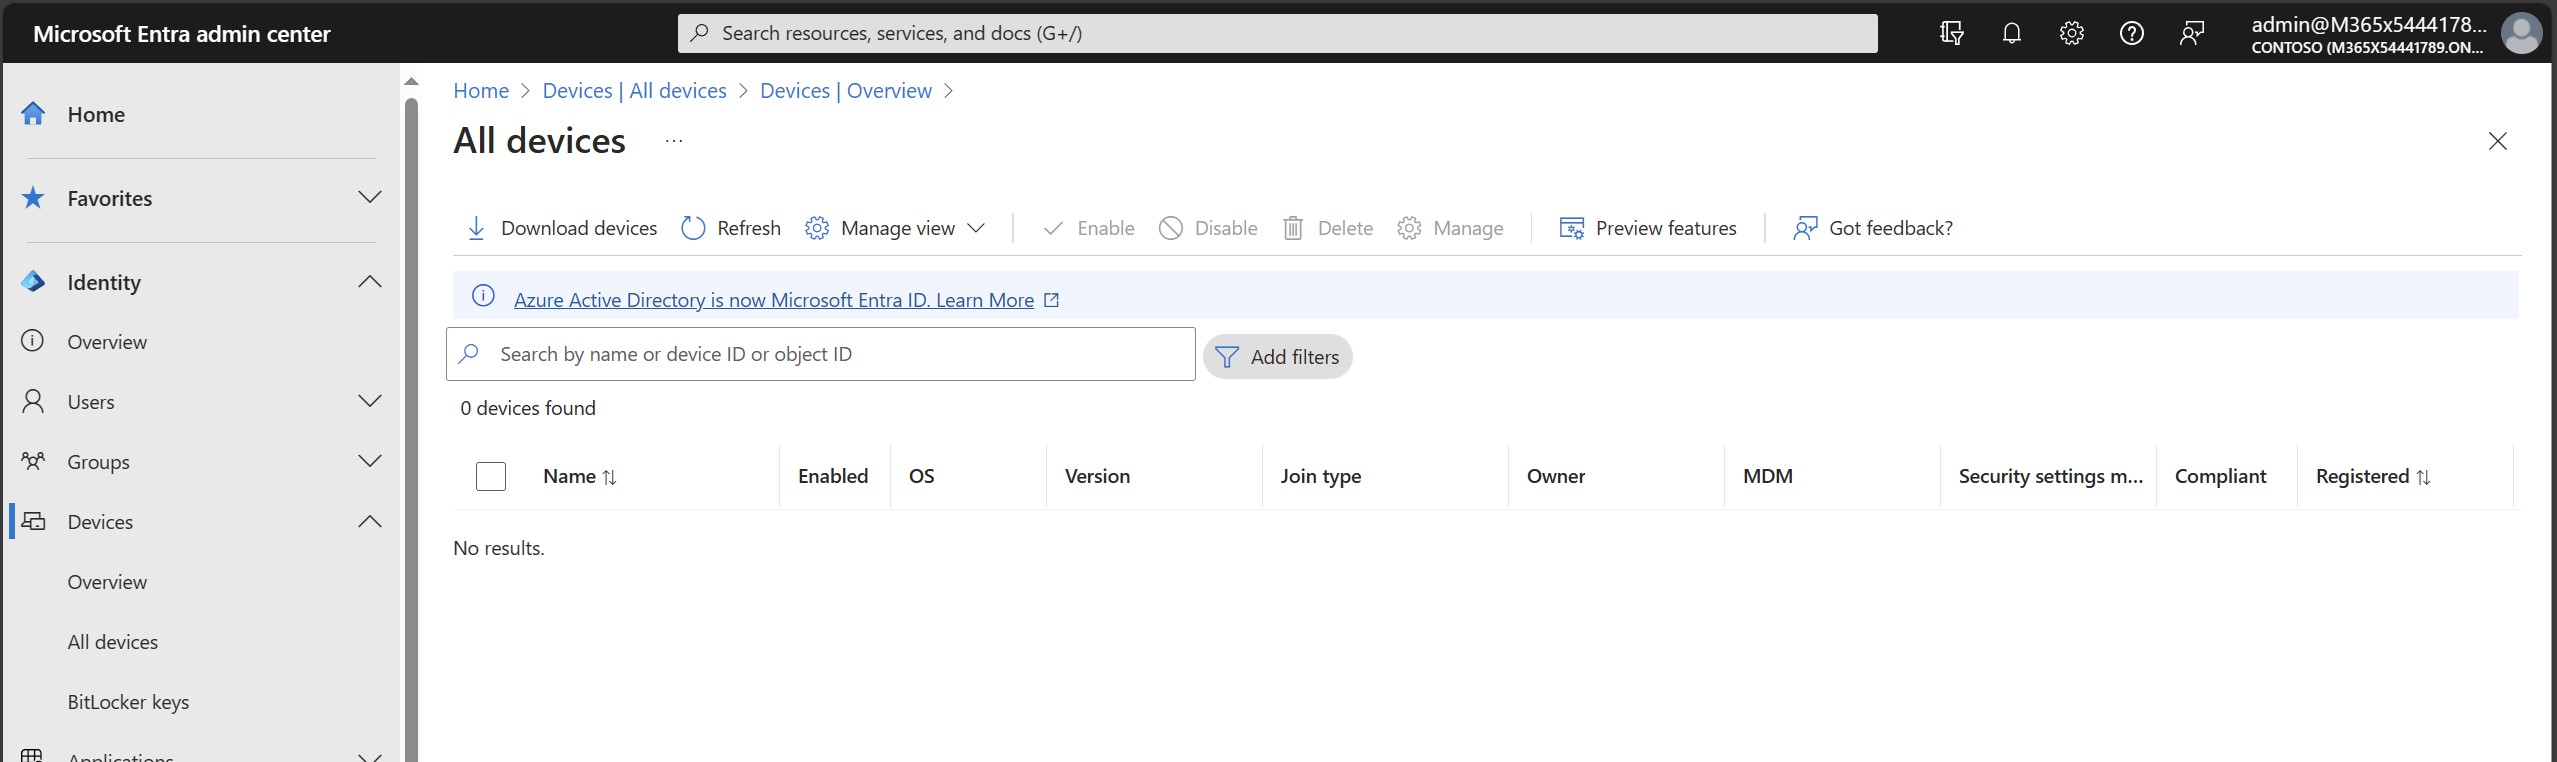
Task: Open portal settings gear in header
Action: (2071, 33)
